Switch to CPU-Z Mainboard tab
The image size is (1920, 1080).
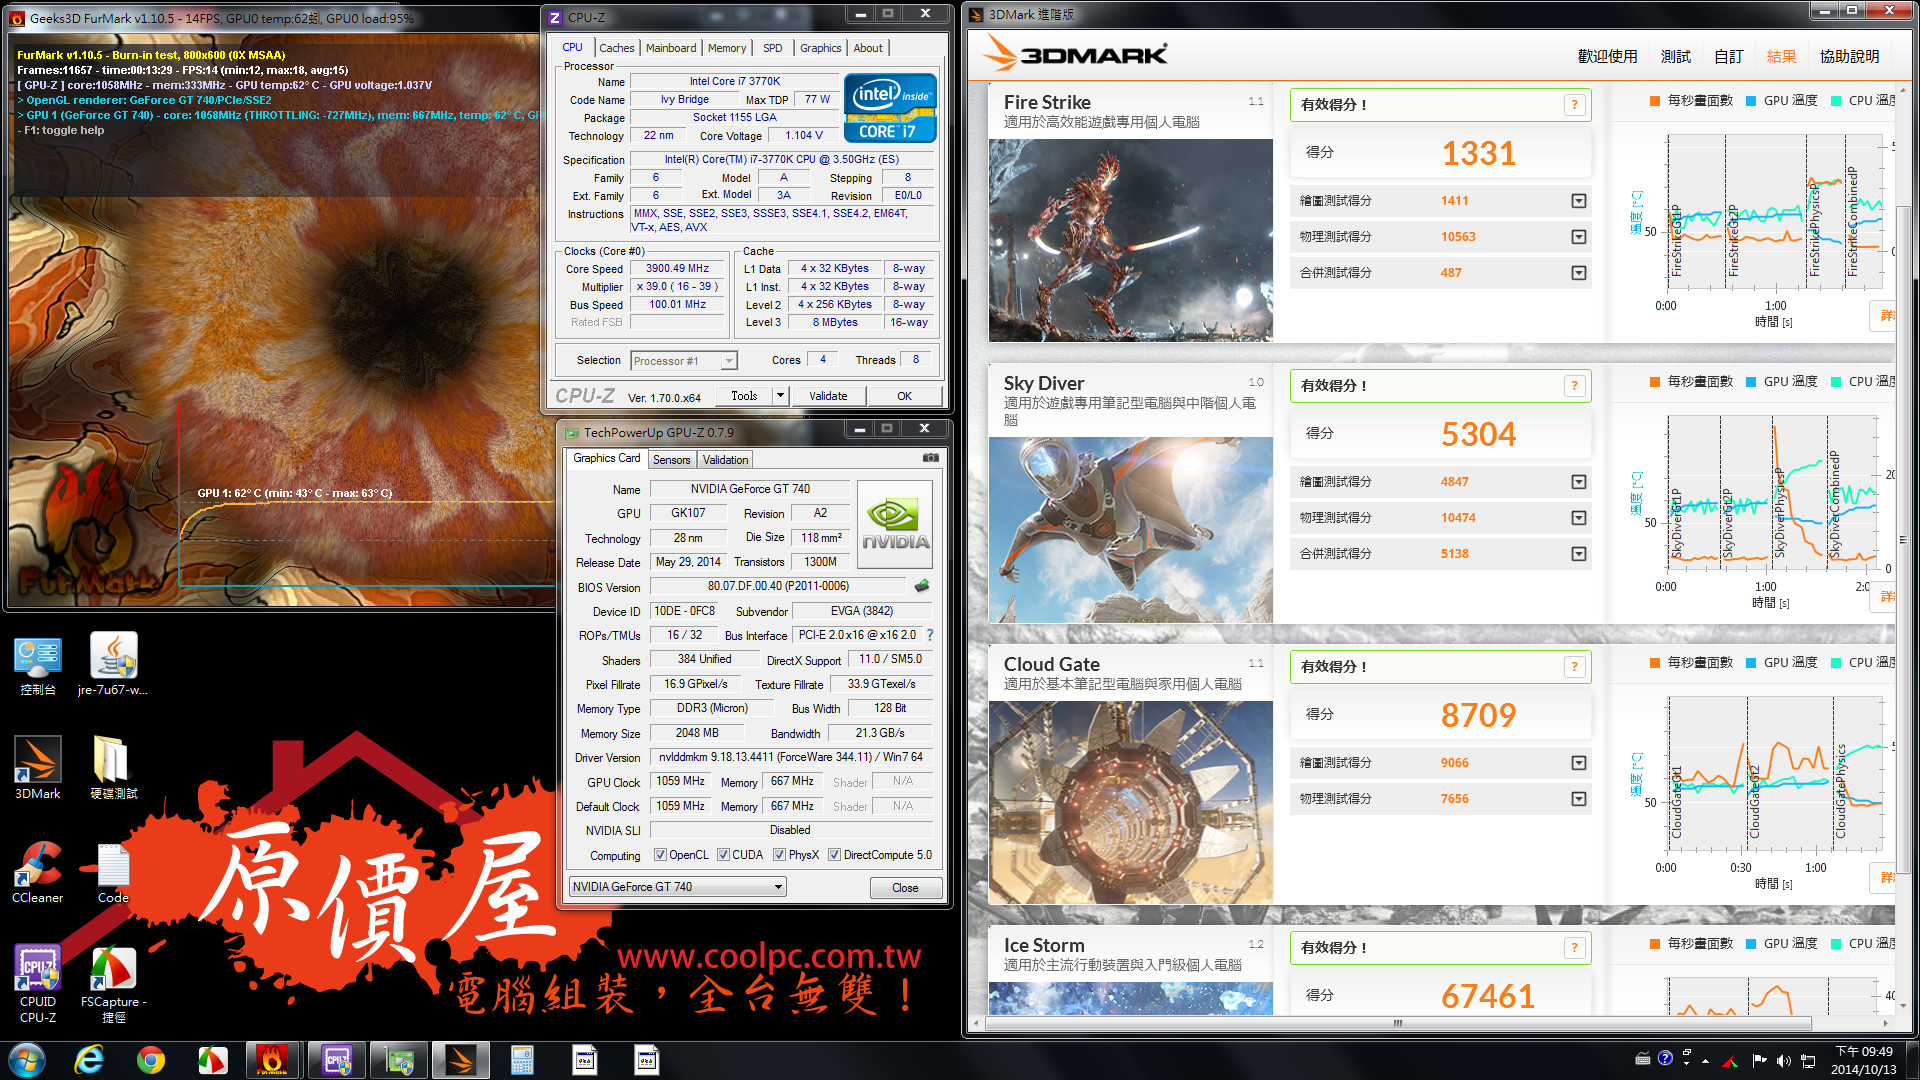671,48
